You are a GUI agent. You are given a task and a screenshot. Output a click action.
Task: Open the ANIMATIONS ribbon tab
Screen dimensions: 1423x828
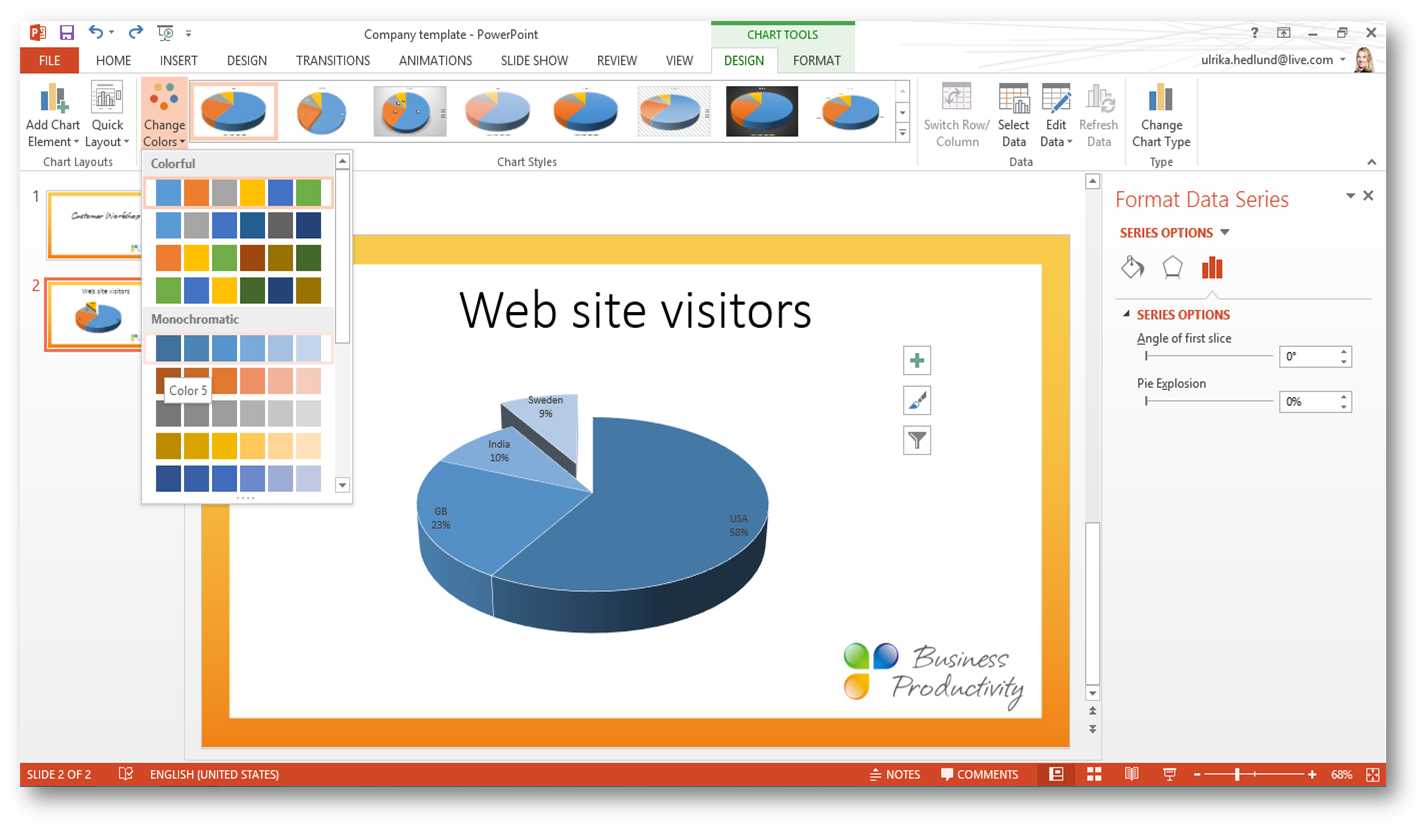(435, 60)
